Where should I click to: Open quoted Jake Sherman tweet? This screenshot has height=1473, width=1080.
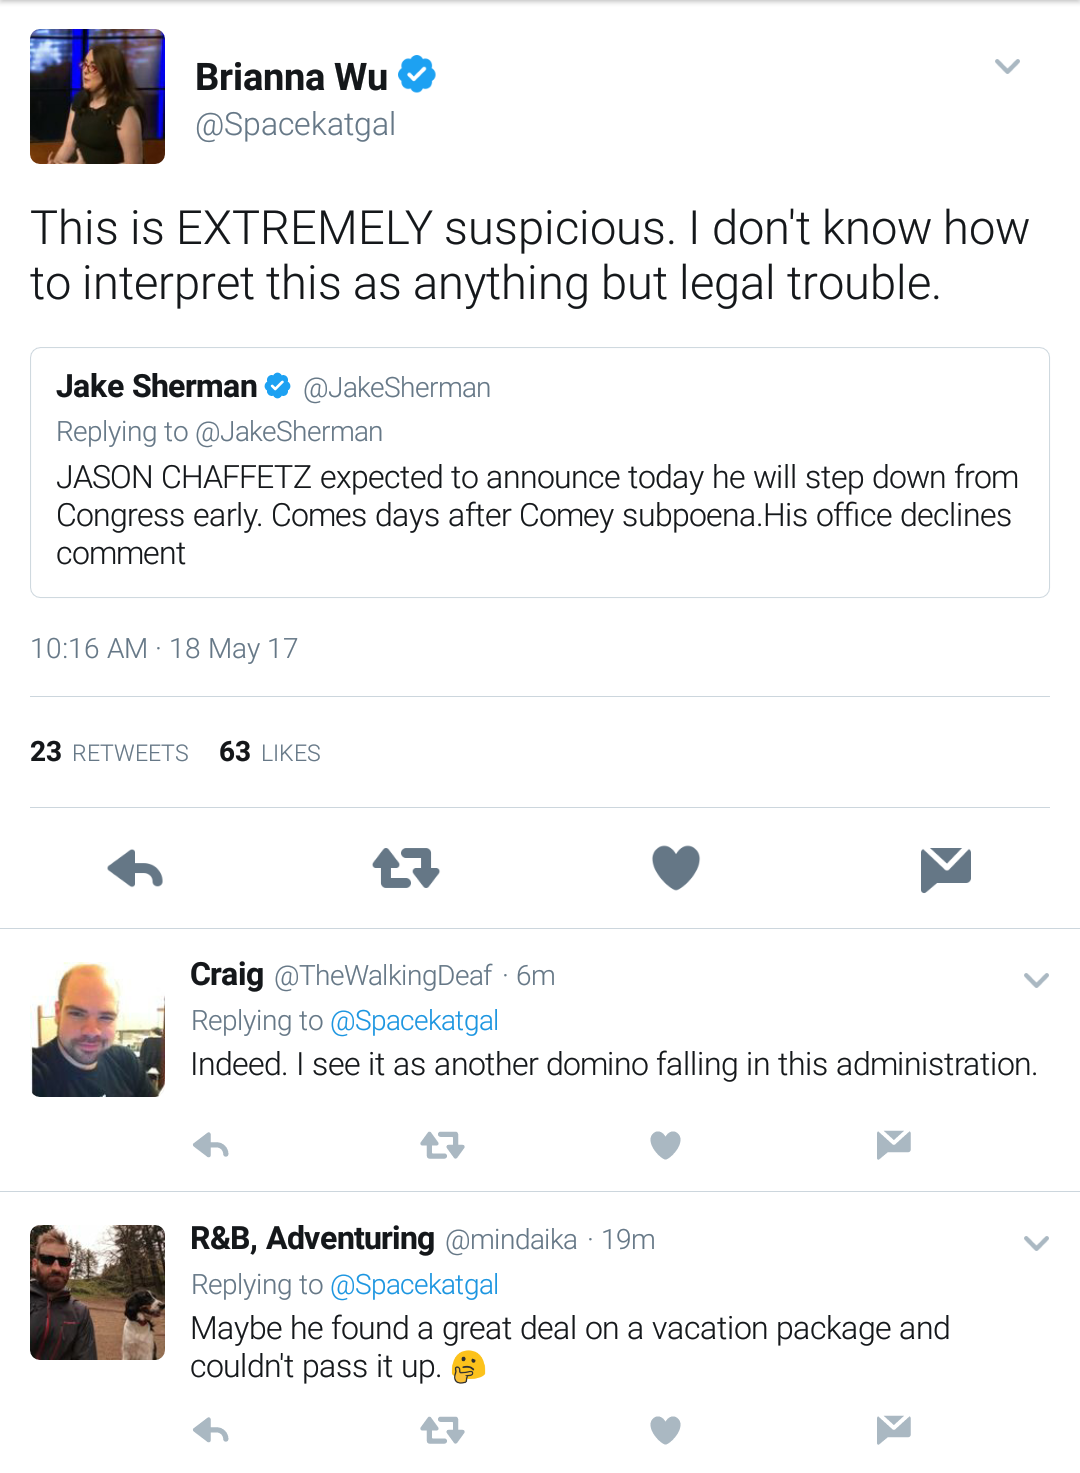[540, 472]
